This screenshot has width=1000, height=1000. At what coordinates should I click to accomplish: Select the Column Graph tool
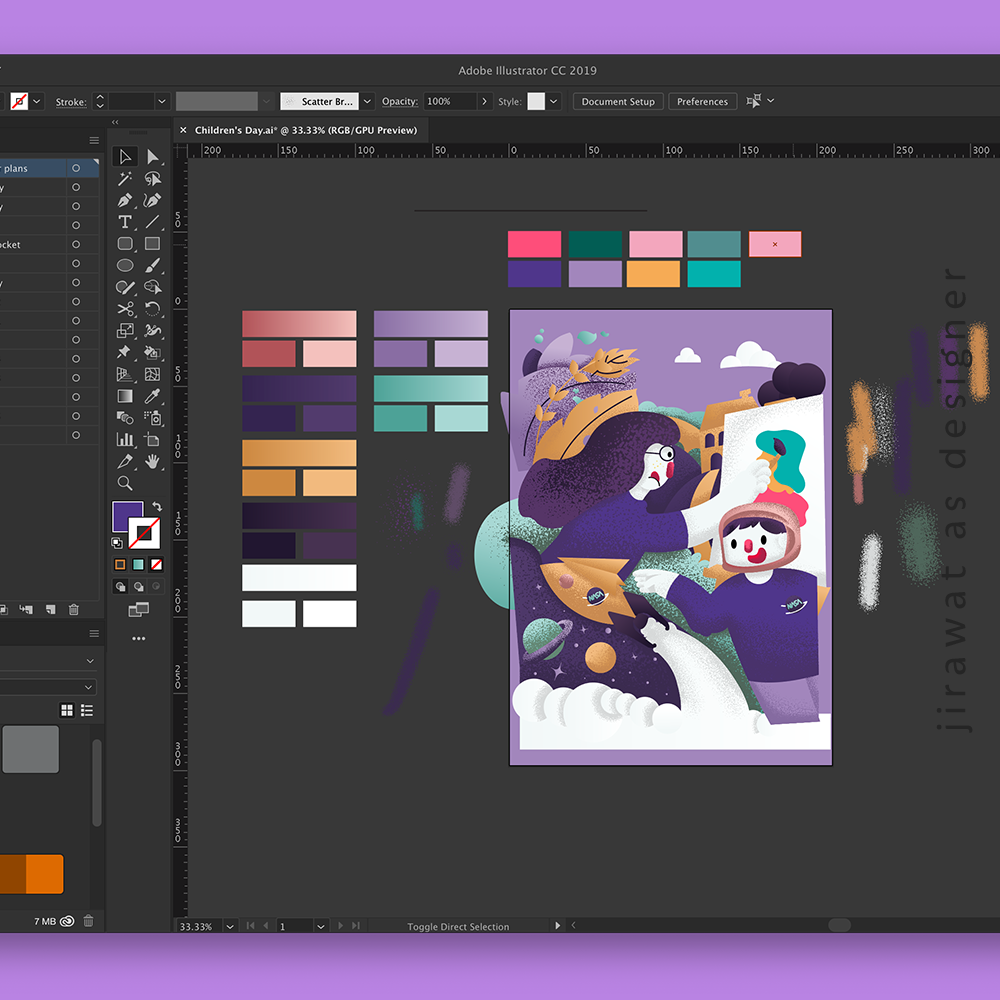click(x=125, y=439)
